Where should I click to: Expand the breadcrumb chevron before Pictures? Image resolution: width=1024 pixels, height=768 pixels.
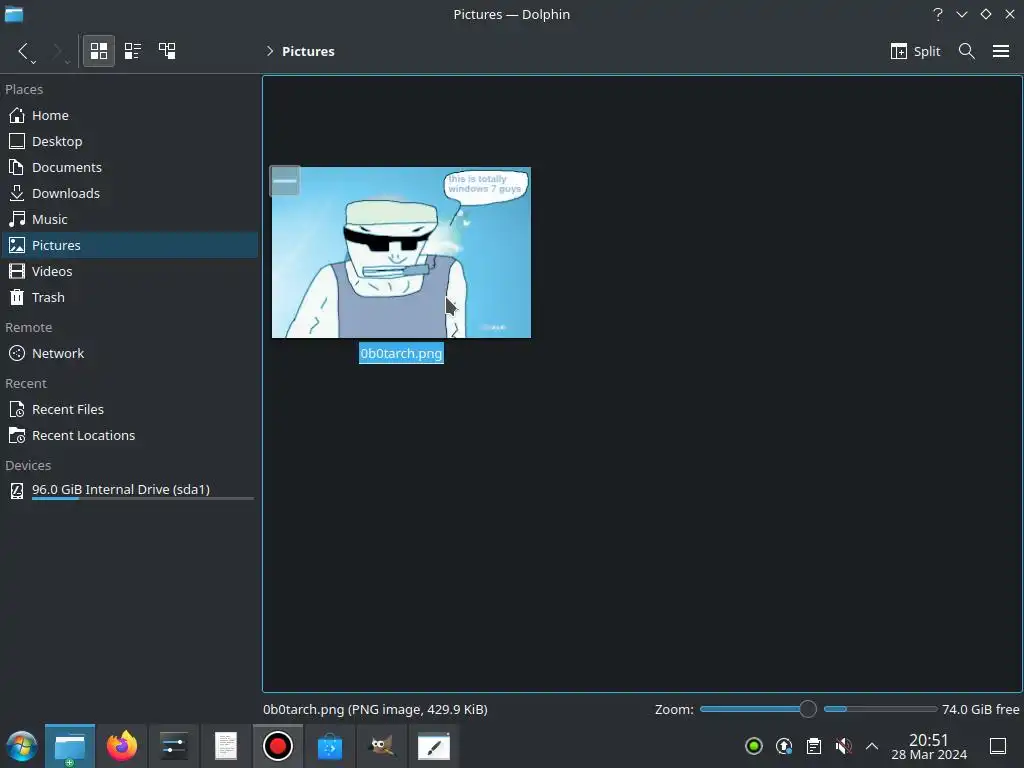pyautogui.click(x=270, y=51)
